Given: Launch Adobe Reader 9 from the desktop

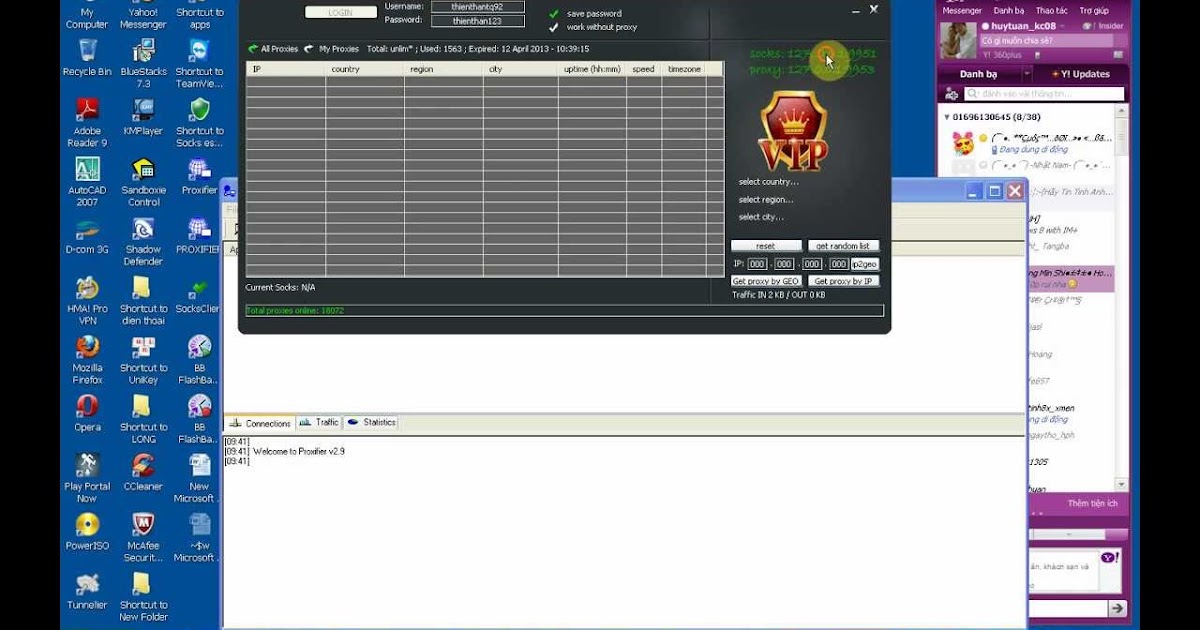Looking at the screenshot, I should click(x=87, y=122).
